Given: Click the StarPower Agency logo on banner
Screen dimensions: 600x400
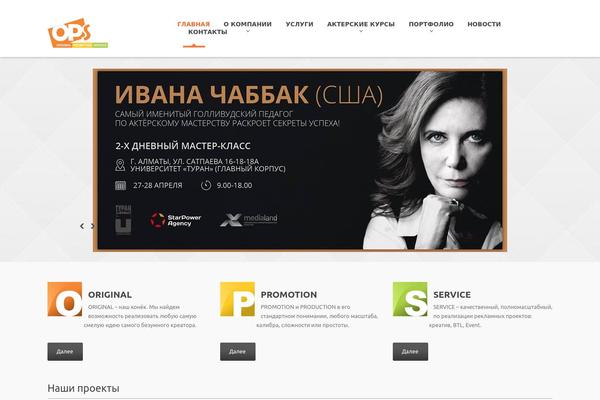Looking at the screenshot, I should click(175, 220).
